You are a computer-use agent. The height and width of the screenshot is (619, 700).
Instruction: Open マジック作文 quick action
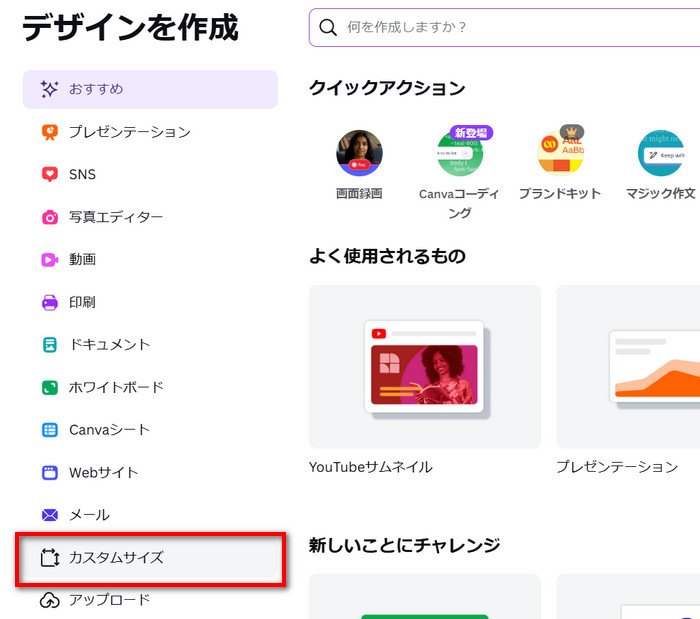(660, 153)
